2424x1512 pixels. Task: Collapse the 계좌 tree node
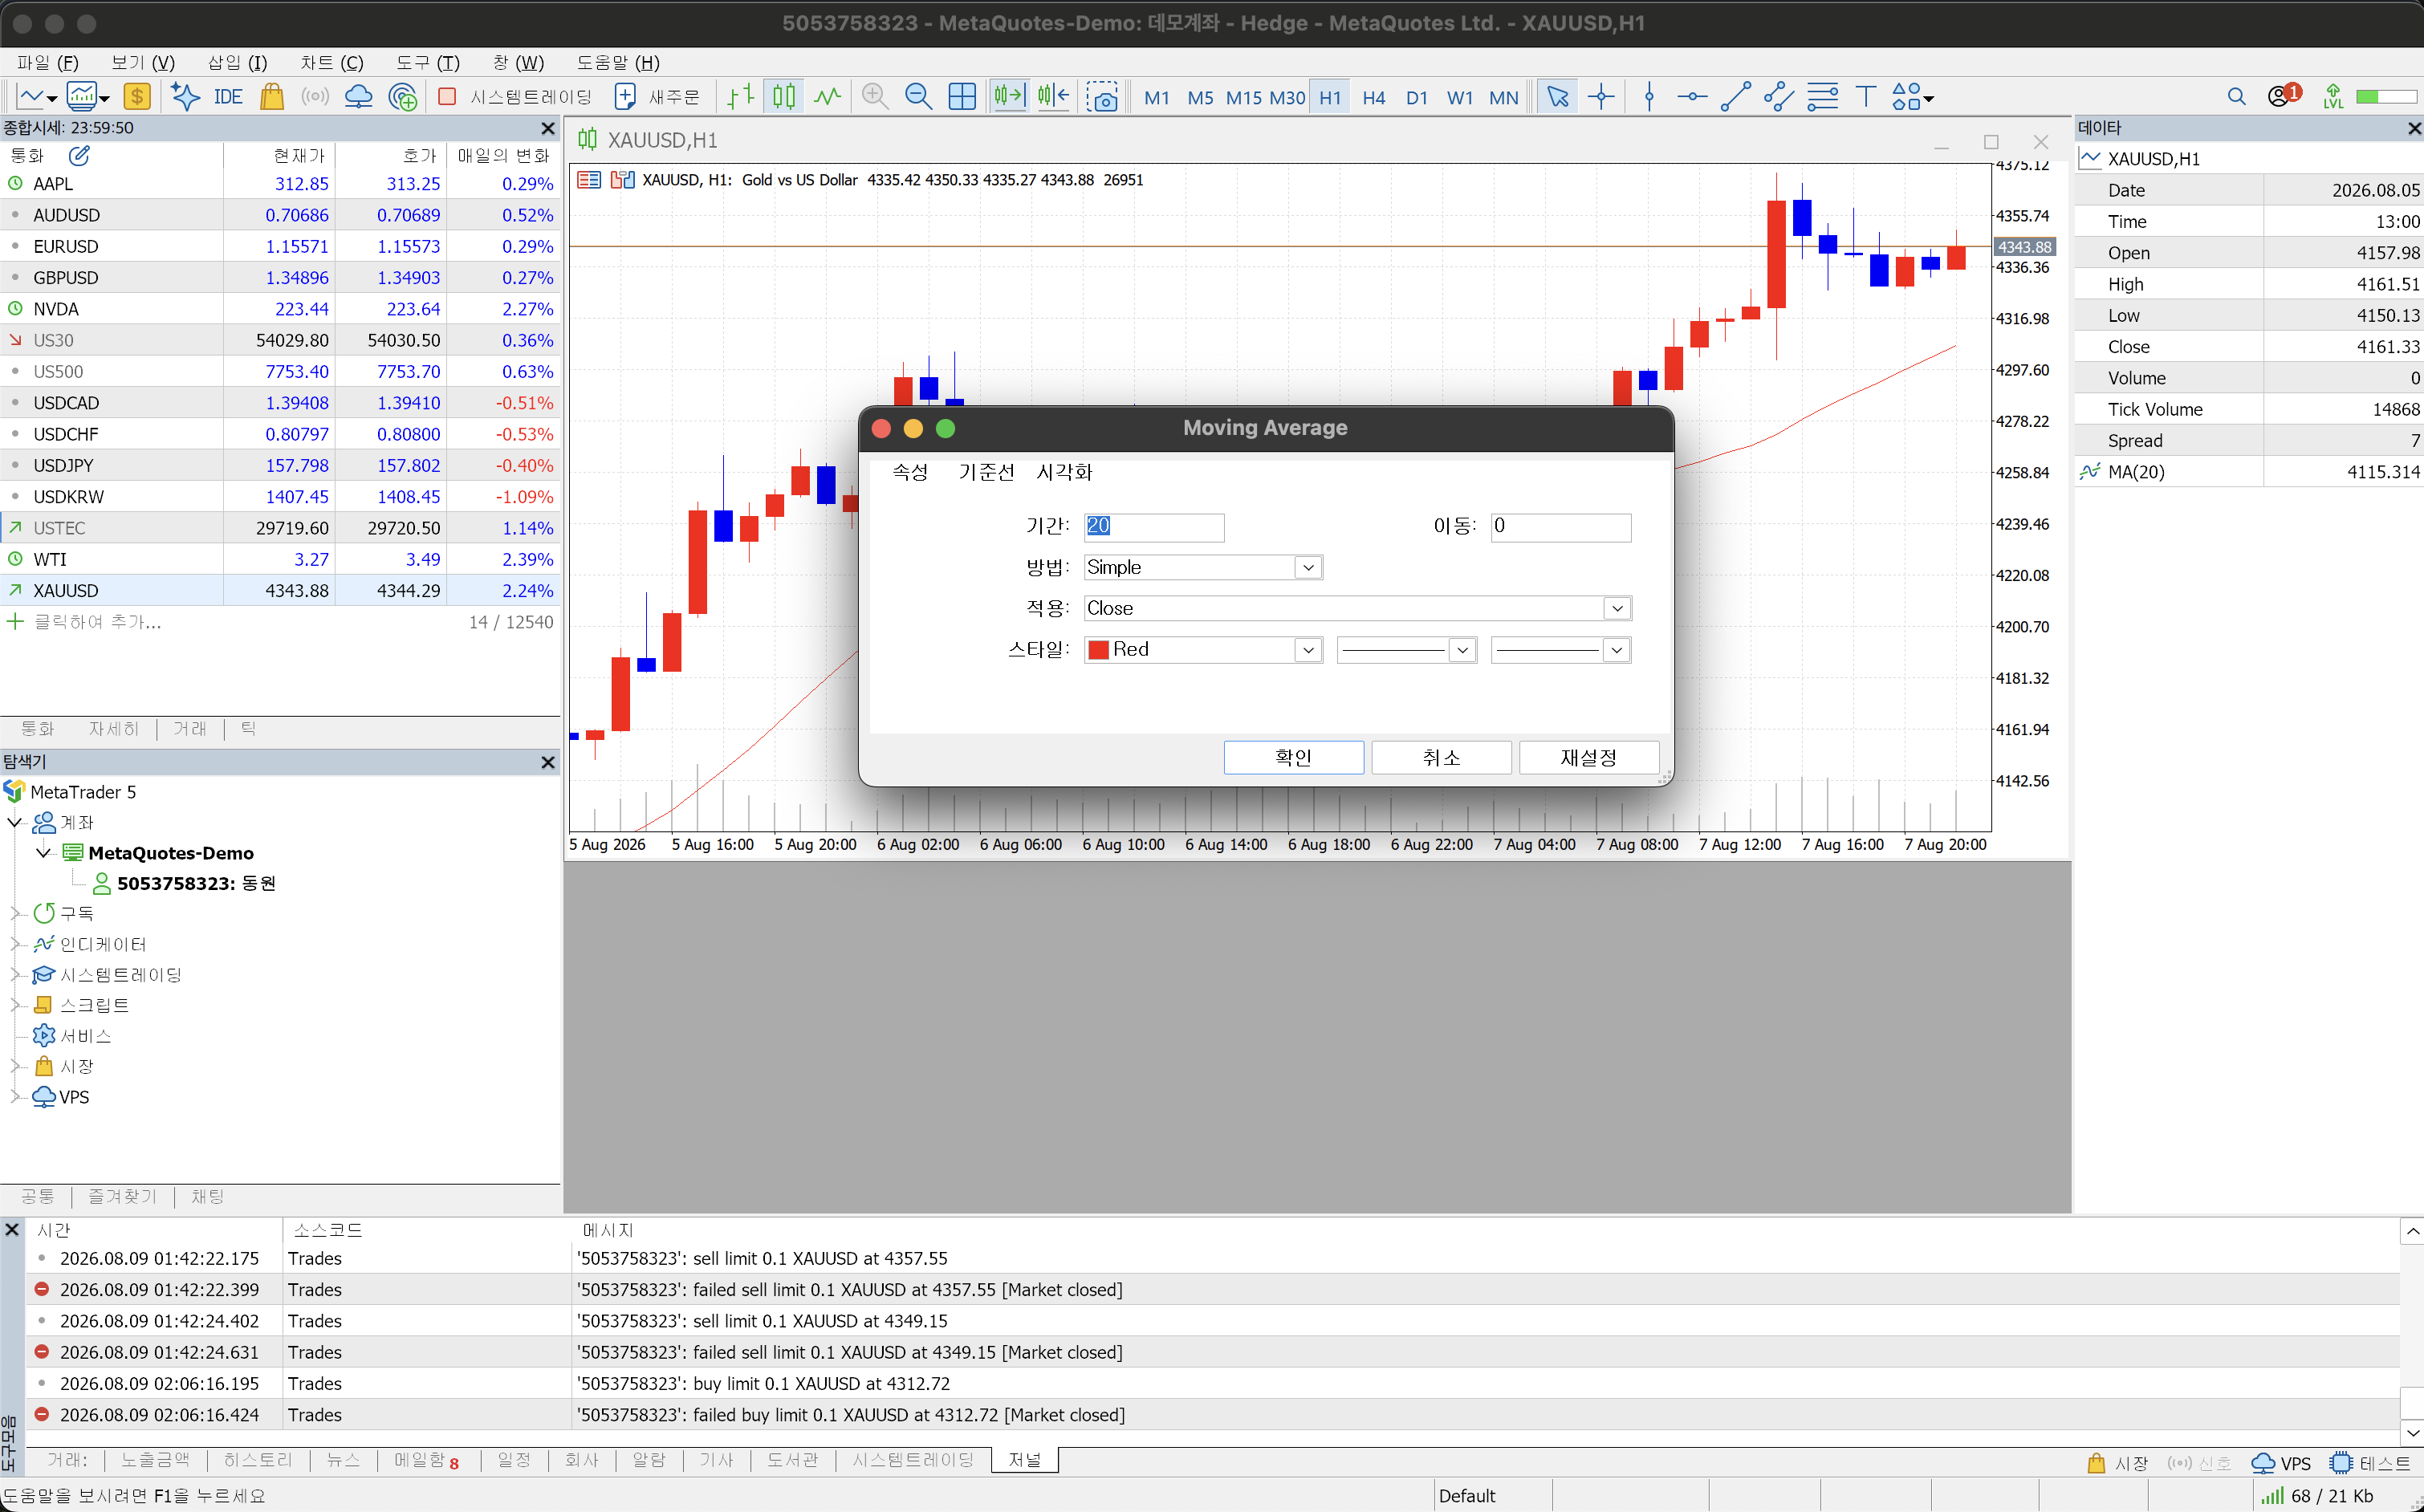[15, 822]
